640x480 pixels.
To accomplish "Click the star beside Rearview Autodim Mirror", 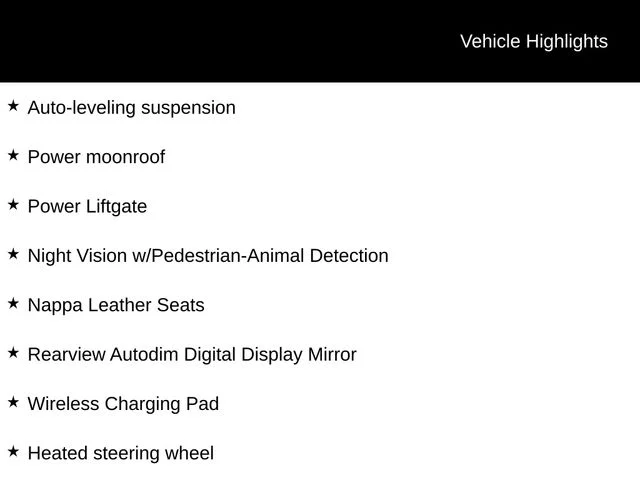I will coord(13,353).
